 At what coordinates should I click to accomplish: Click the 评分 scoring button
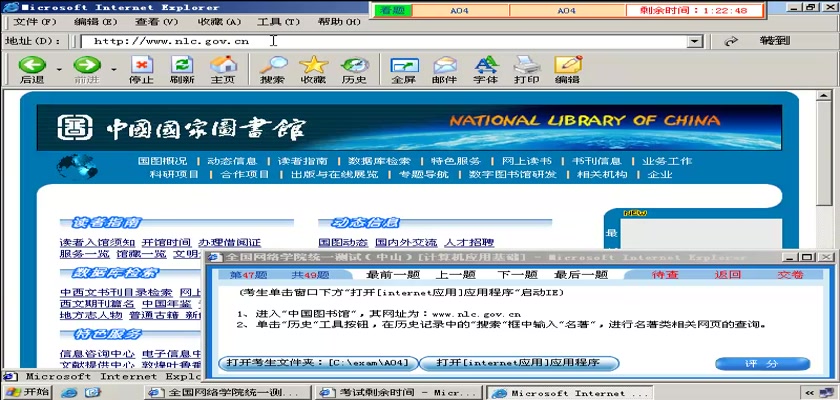[762, 364]
